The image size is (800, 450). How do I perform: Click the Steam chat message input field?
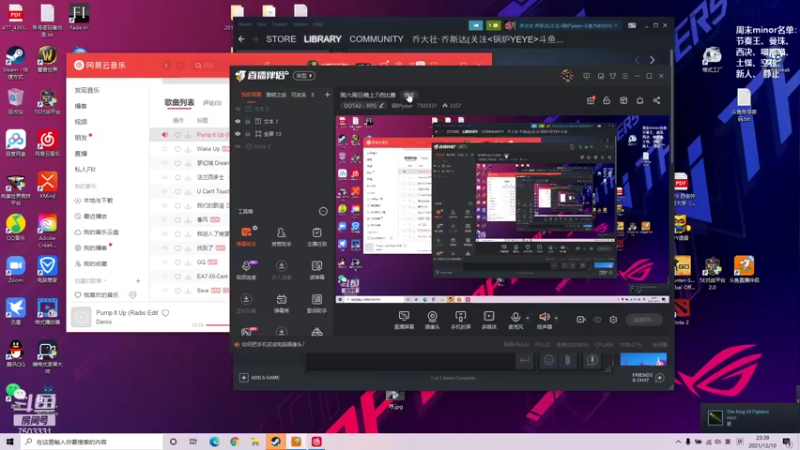click(410, 361)
